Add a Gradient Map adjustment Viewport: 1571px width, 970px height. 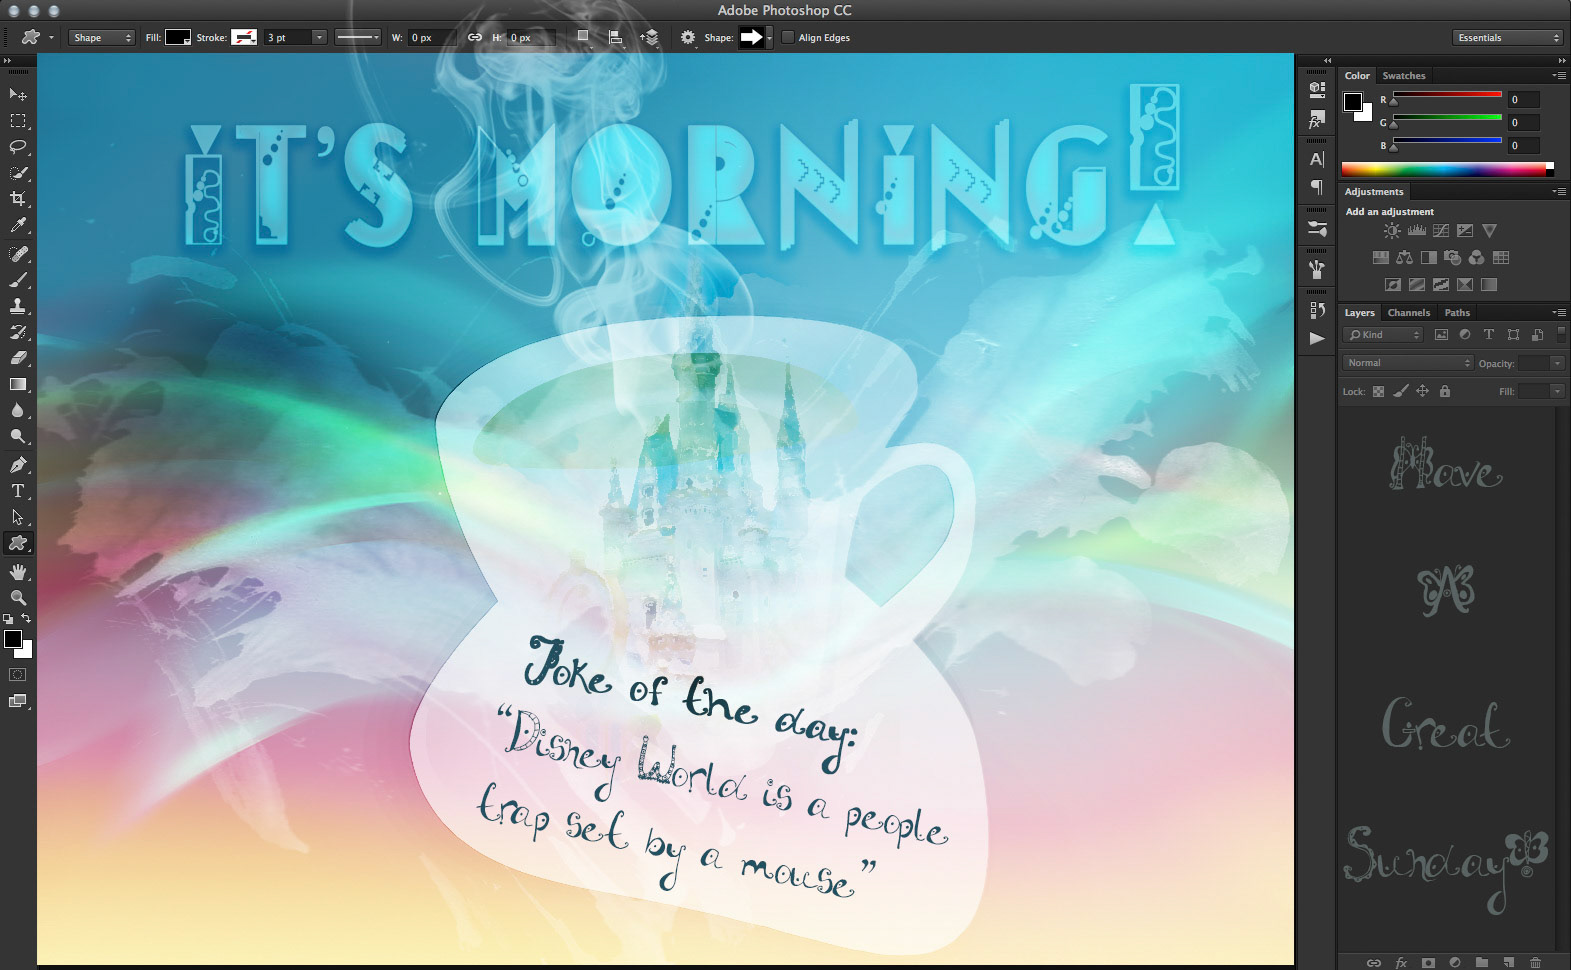1489,285
